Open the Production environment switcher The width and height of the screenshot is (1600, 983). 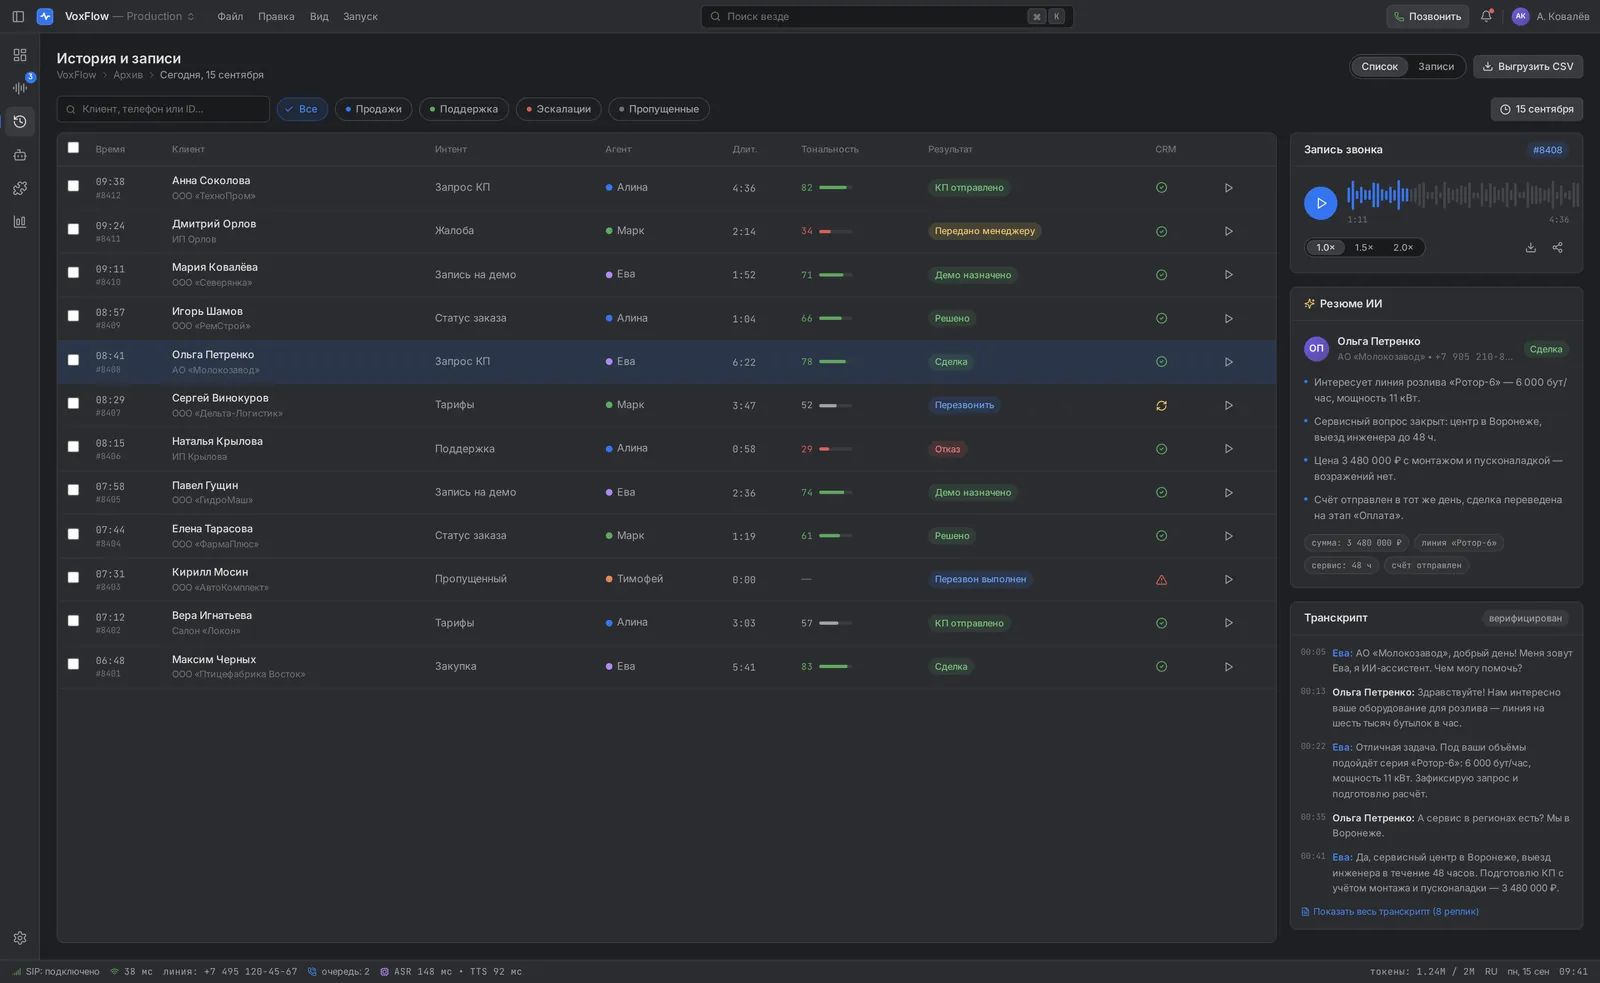pos(160,16)
